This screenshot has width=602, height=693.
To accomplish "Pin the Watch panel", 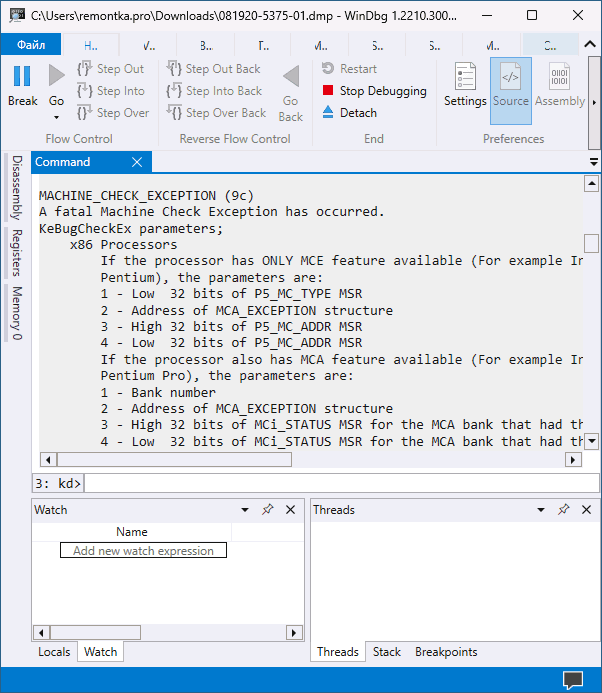I will pos(267,510).
